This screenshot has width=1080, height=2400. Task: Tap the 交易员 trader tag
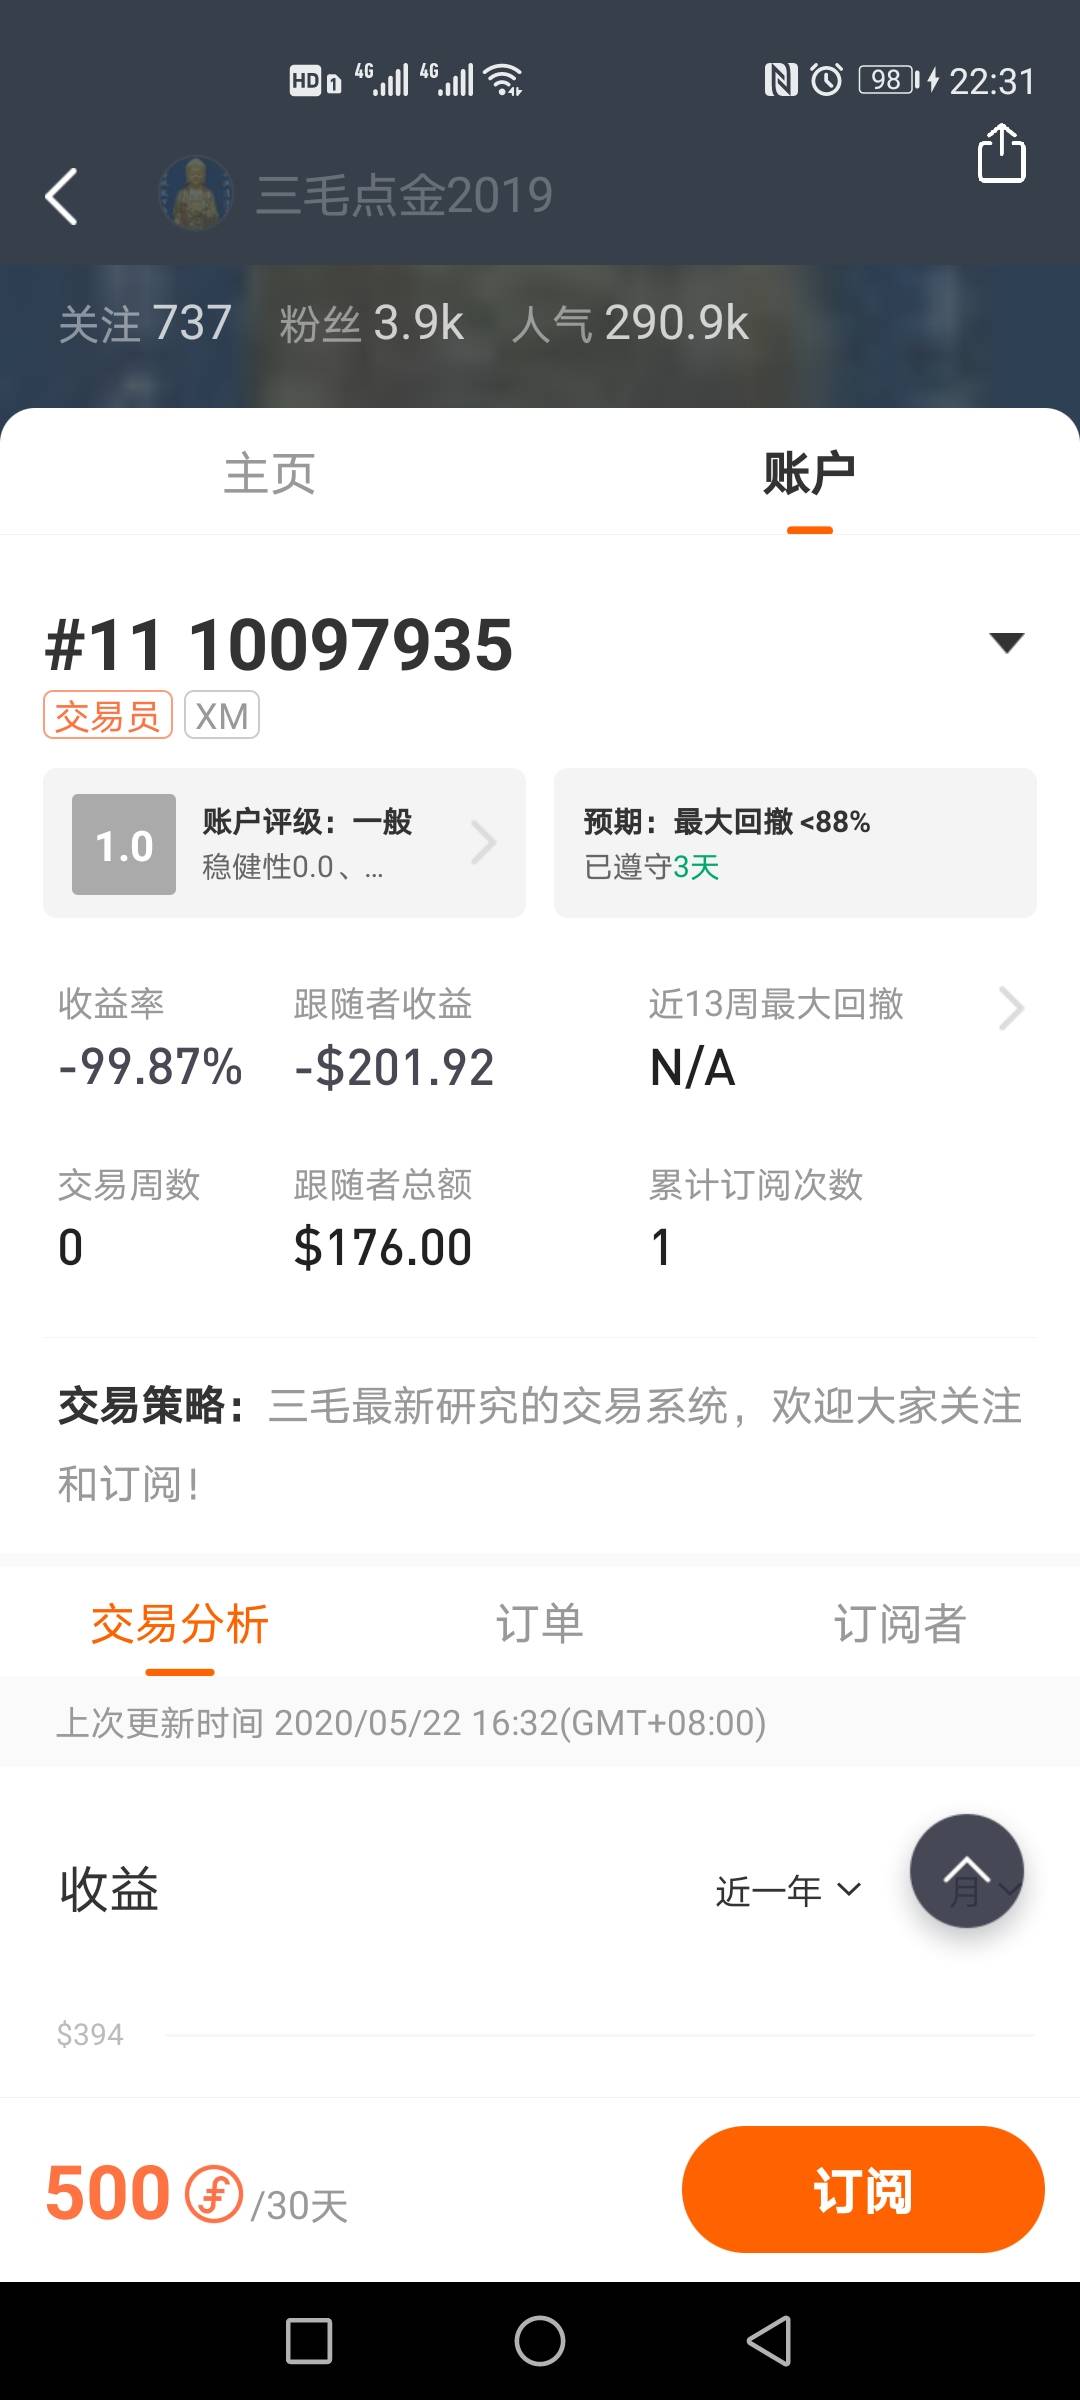coord(108,716)
